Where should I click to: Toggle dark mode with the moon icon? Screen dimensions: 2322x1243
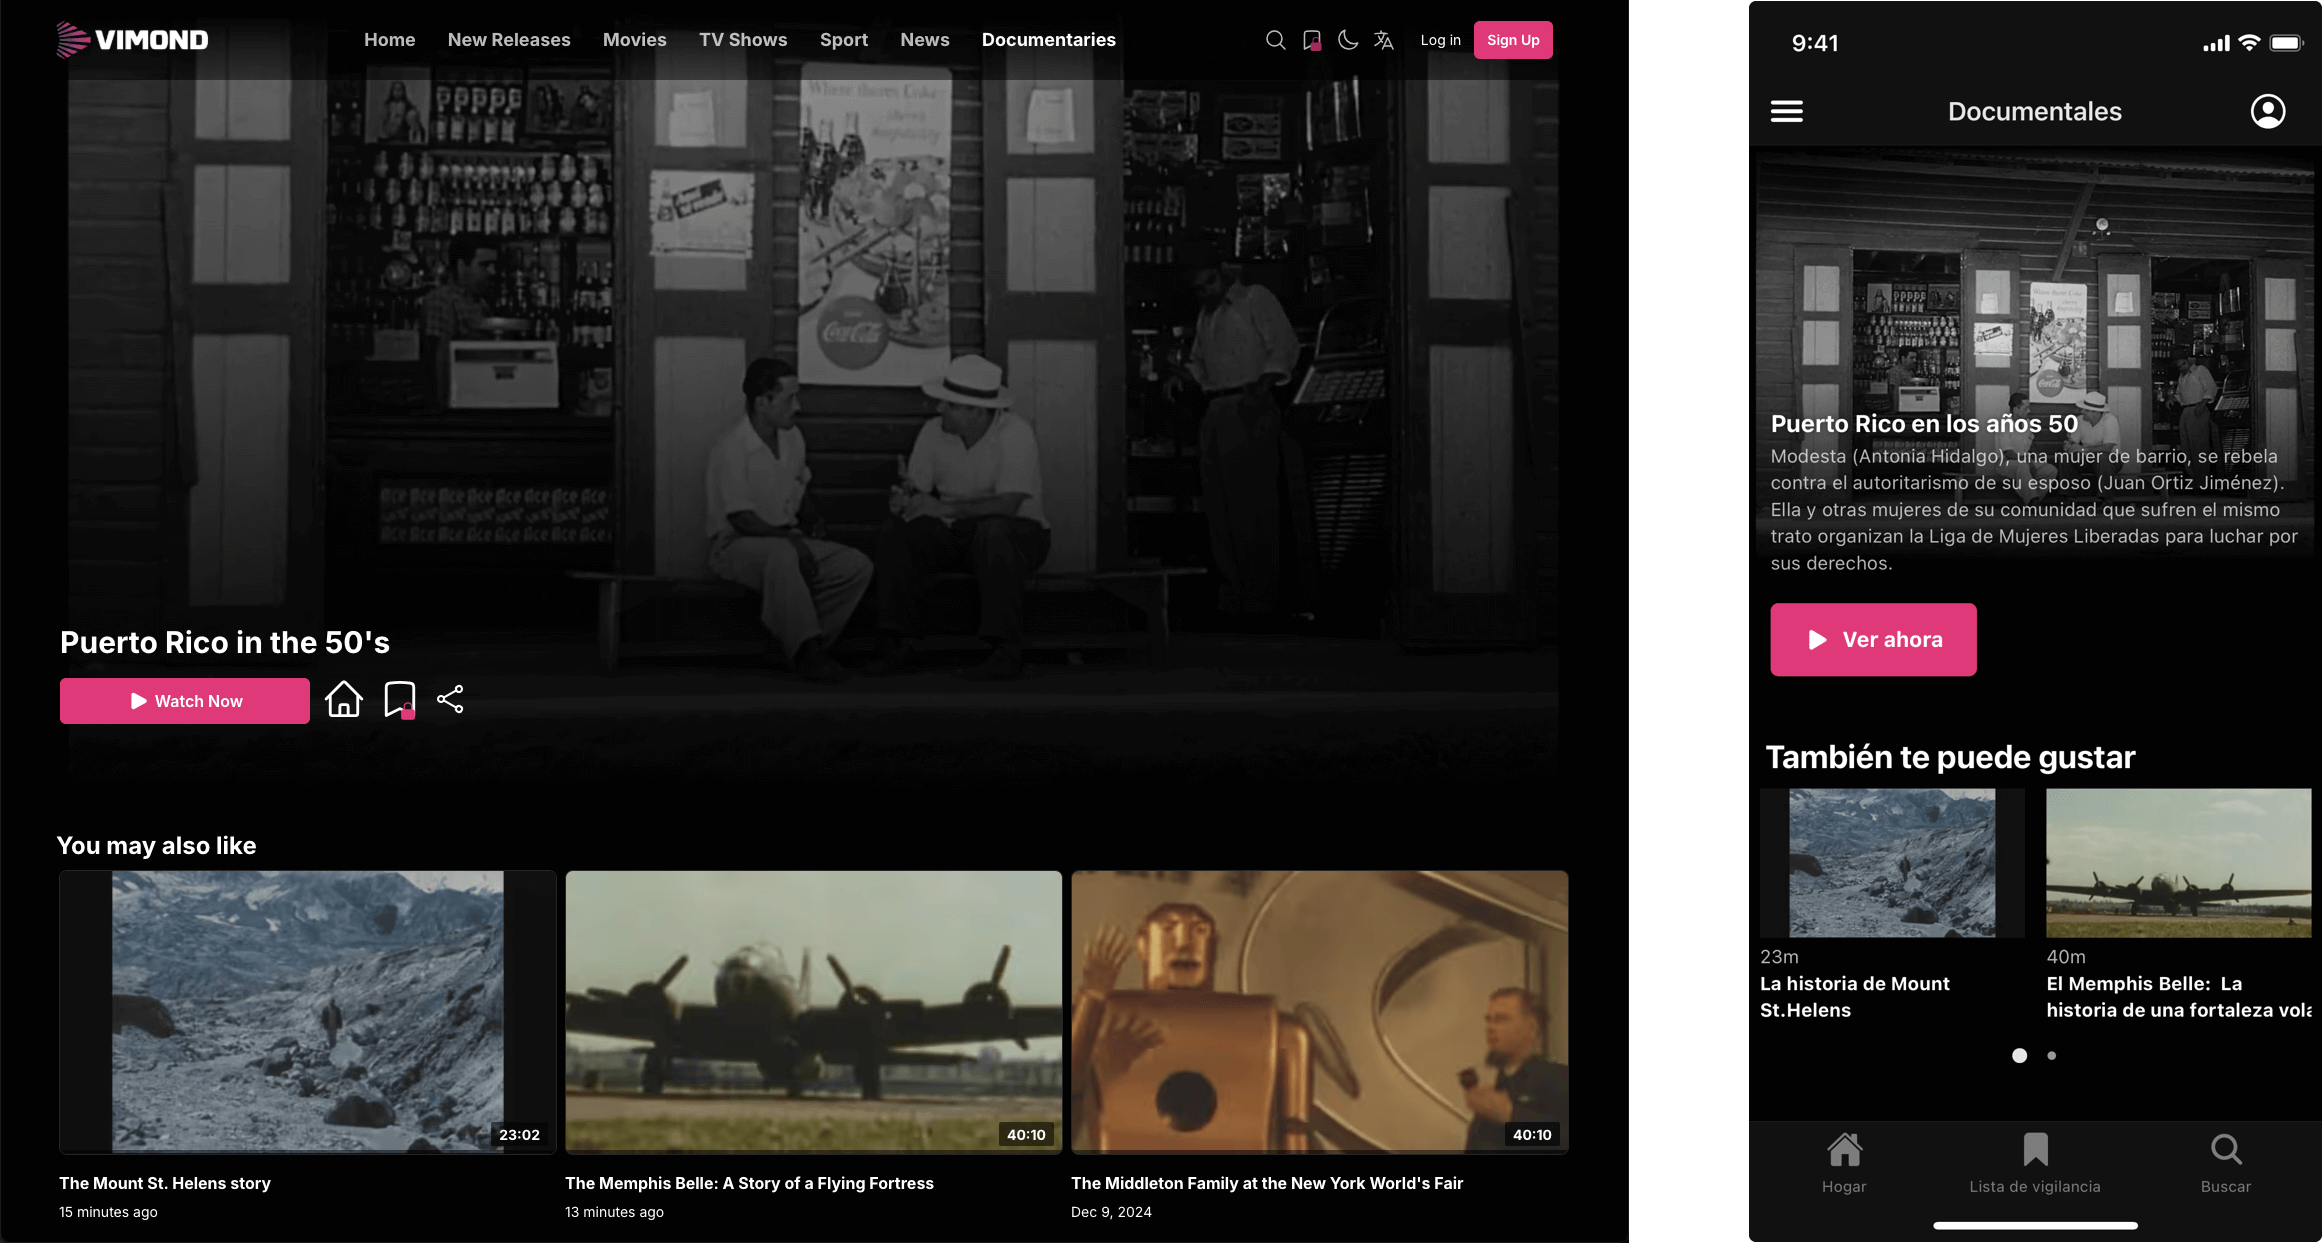pos(1348,40)
